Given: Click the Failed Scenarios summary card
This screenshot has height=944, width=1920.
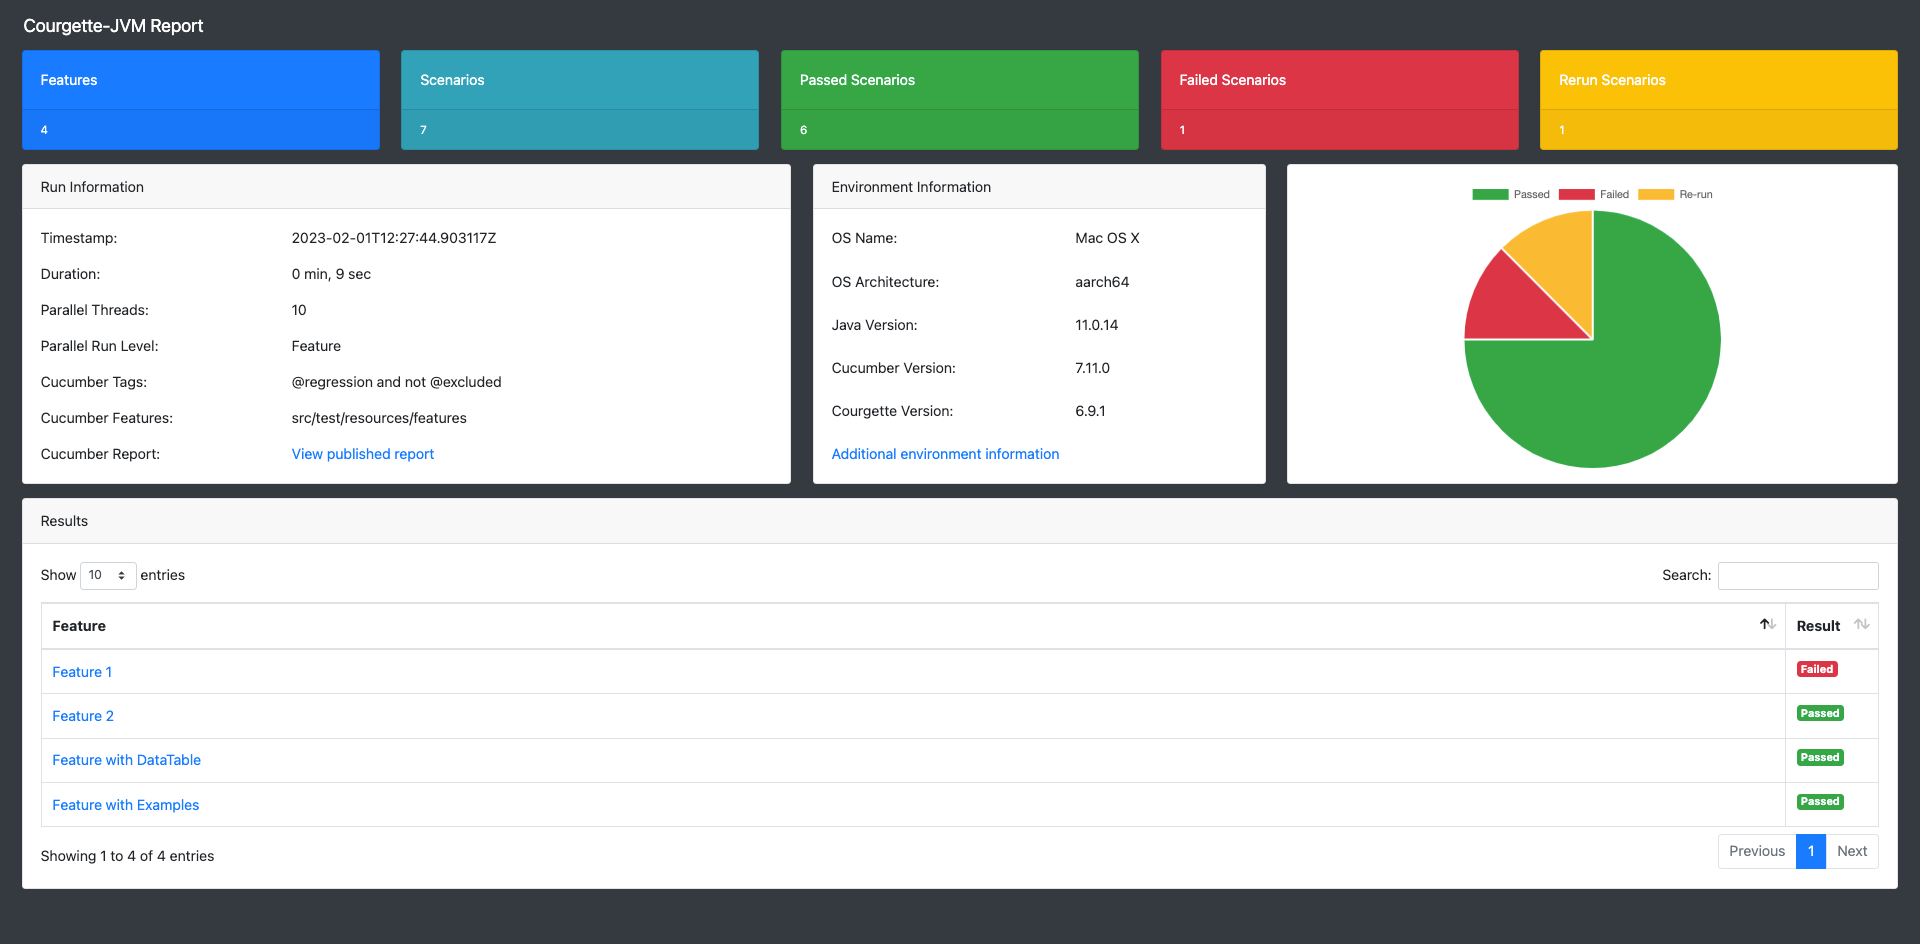Looking at the screenshot, I should pyautogui.click(x=1340, y=100).
